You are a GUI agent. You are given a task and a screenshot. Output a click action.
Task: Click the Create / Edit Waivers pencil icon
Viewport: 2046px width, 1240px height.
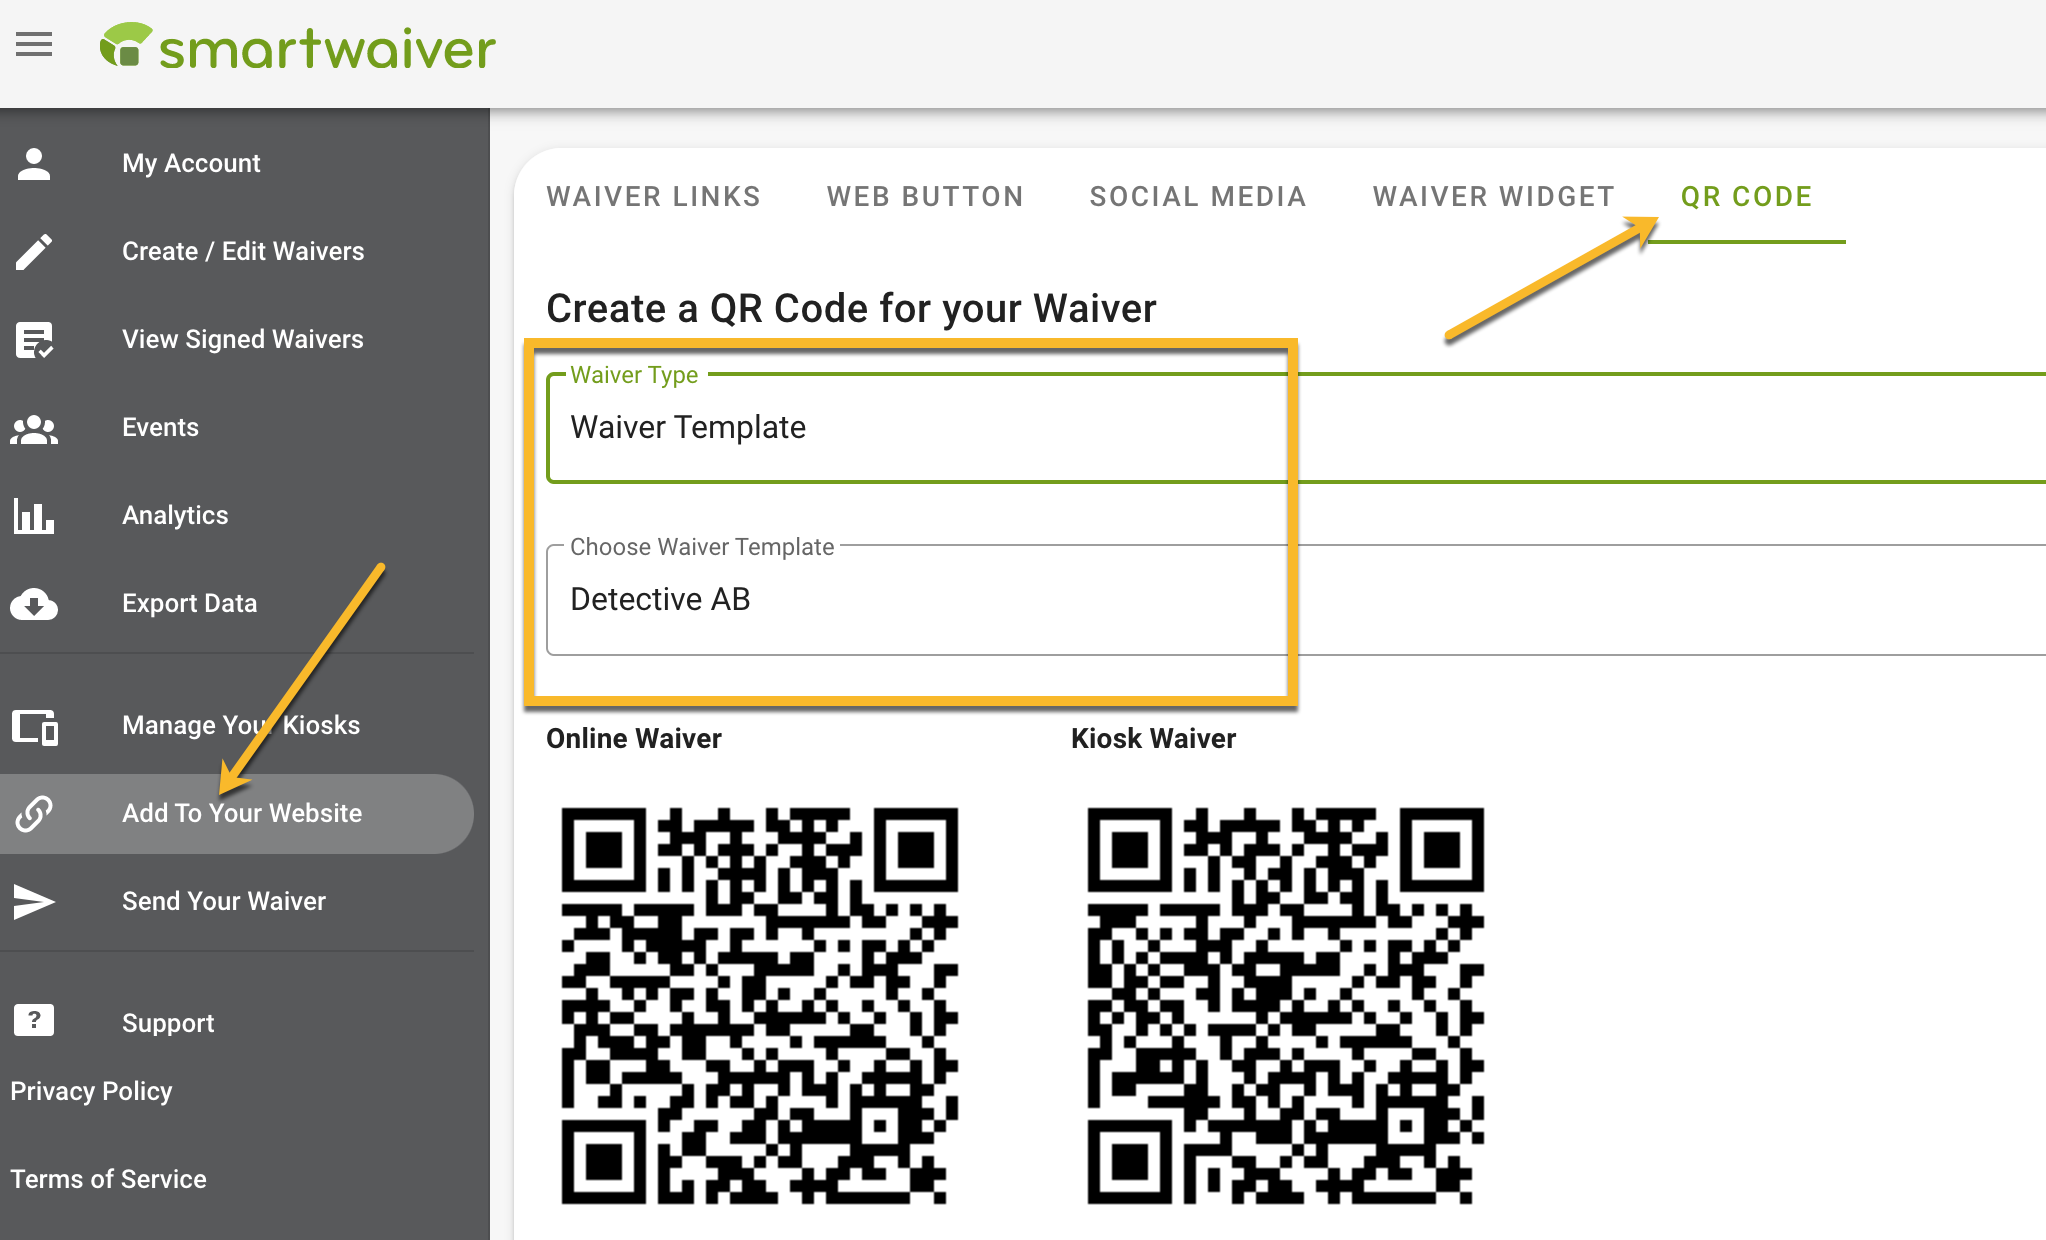click(34, 251)
